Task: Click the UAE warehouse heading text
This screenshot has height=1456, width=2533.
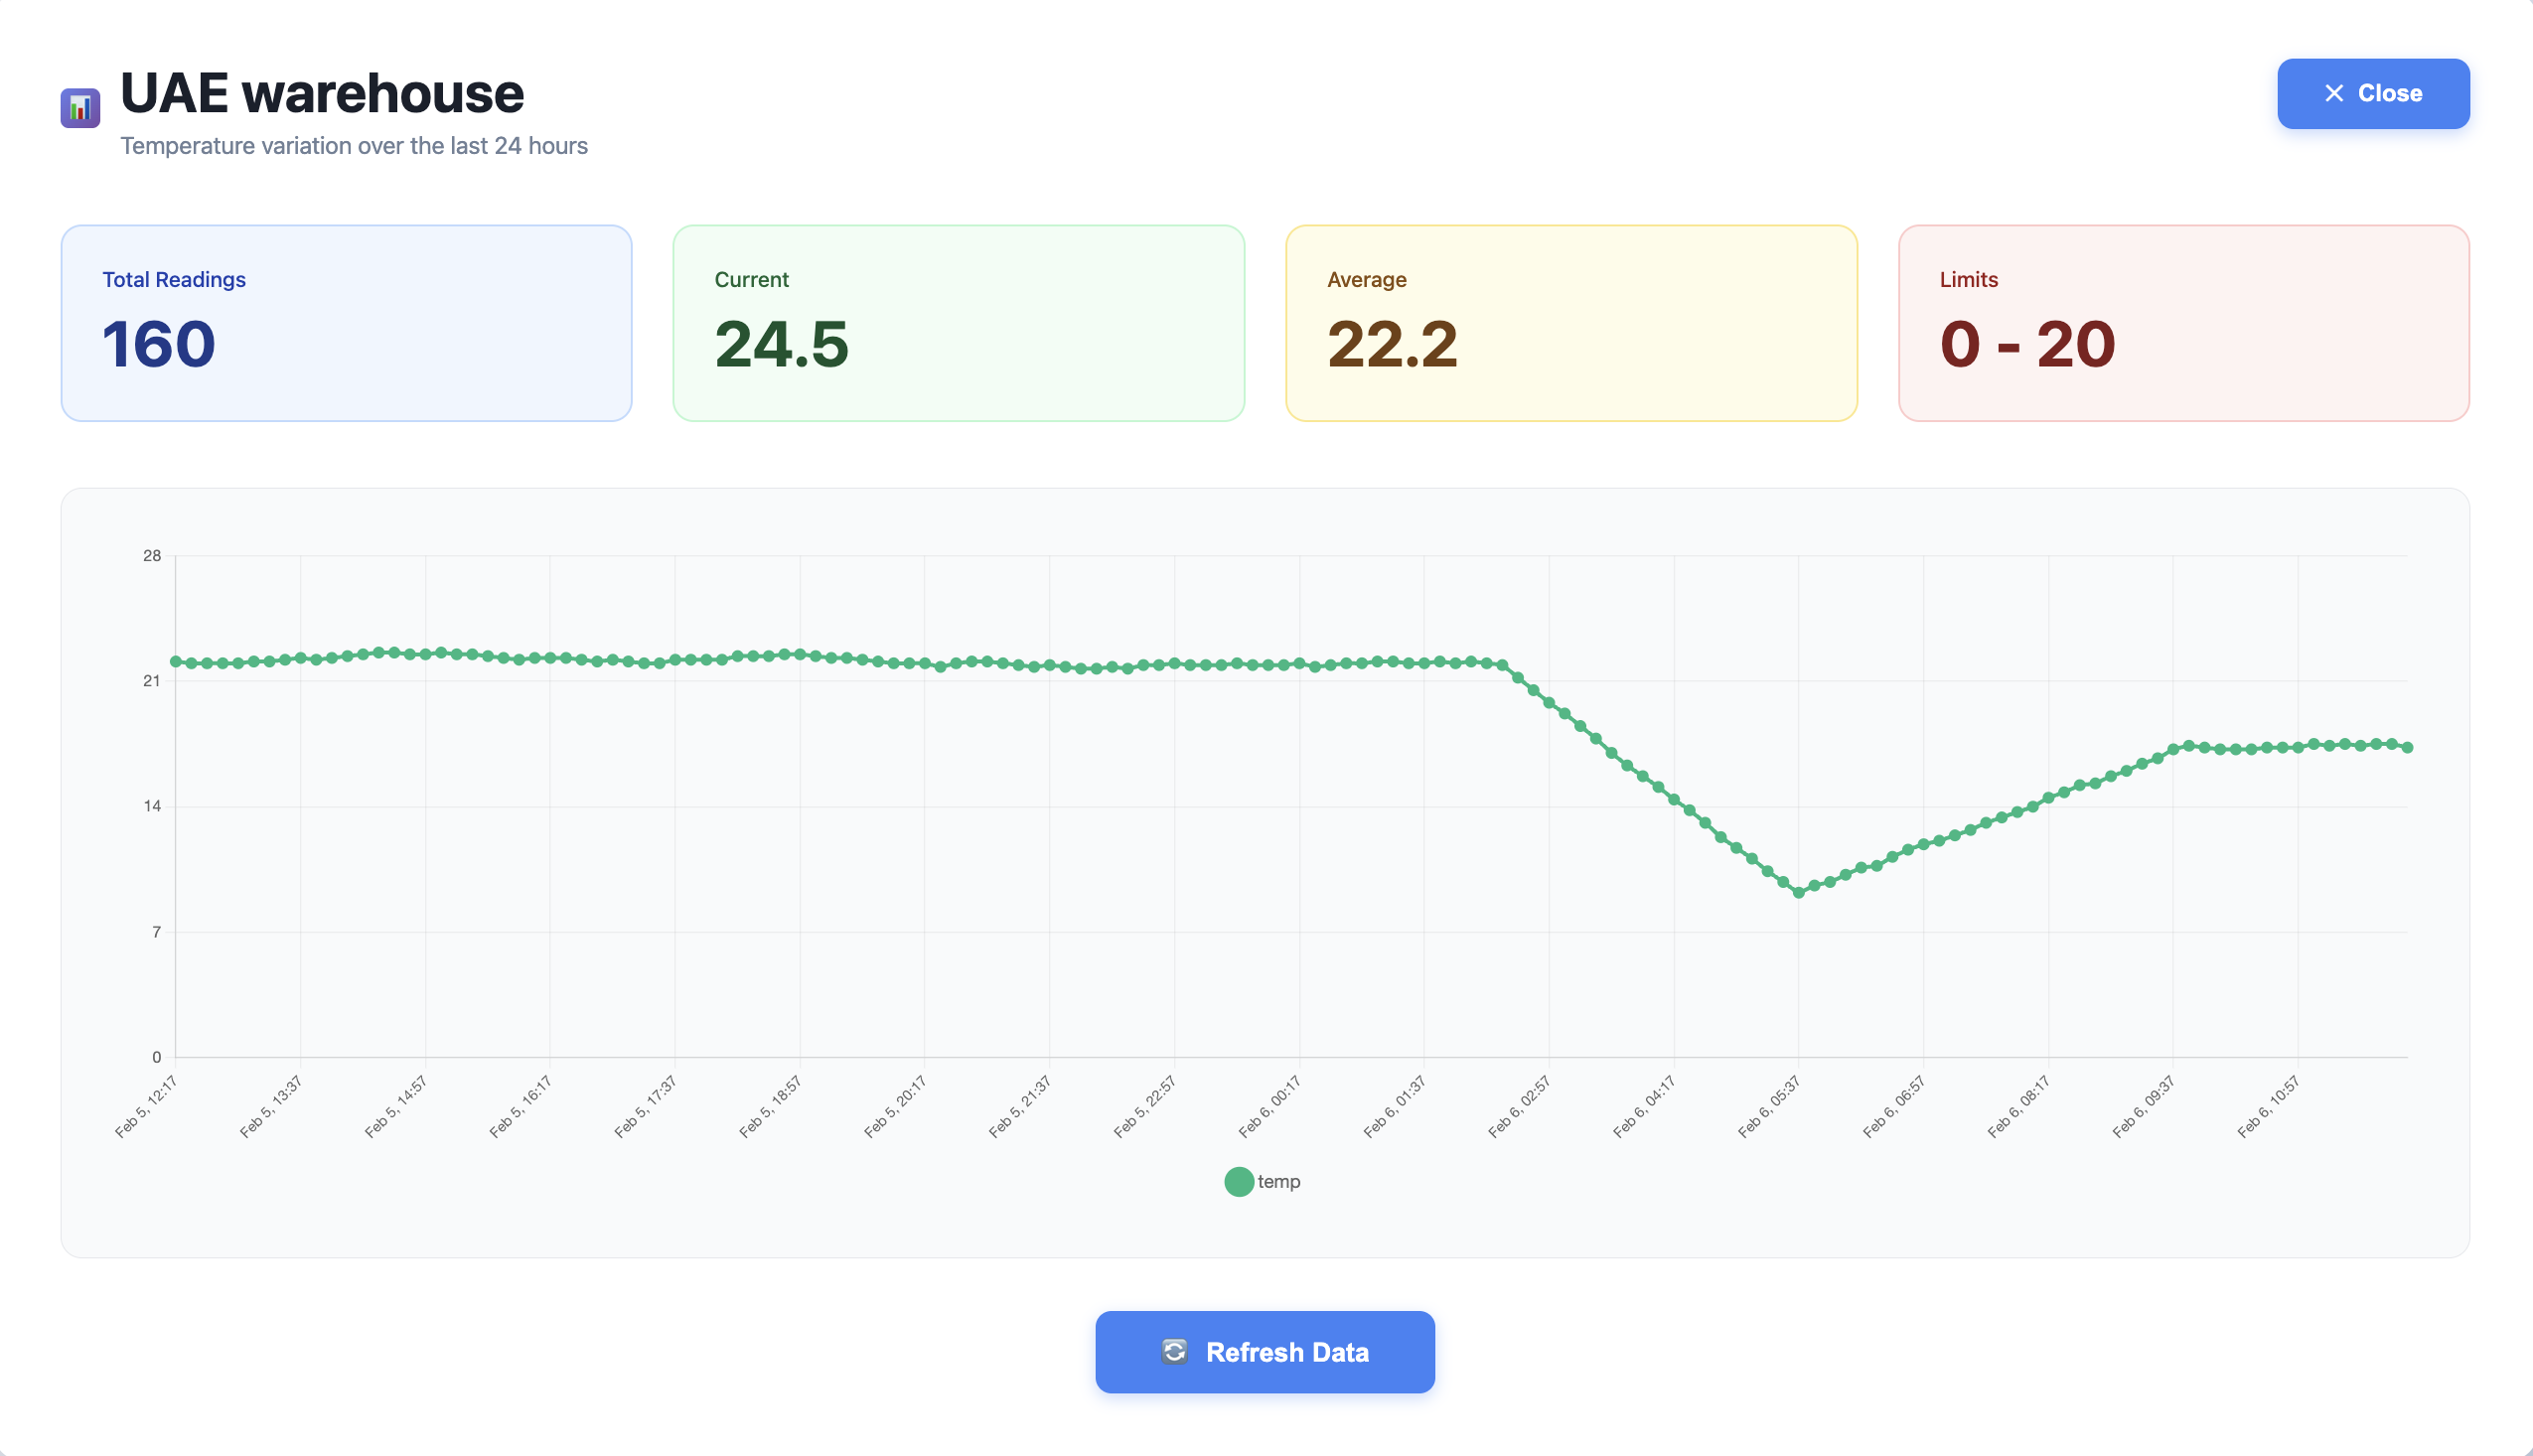Action: point(321,92)
